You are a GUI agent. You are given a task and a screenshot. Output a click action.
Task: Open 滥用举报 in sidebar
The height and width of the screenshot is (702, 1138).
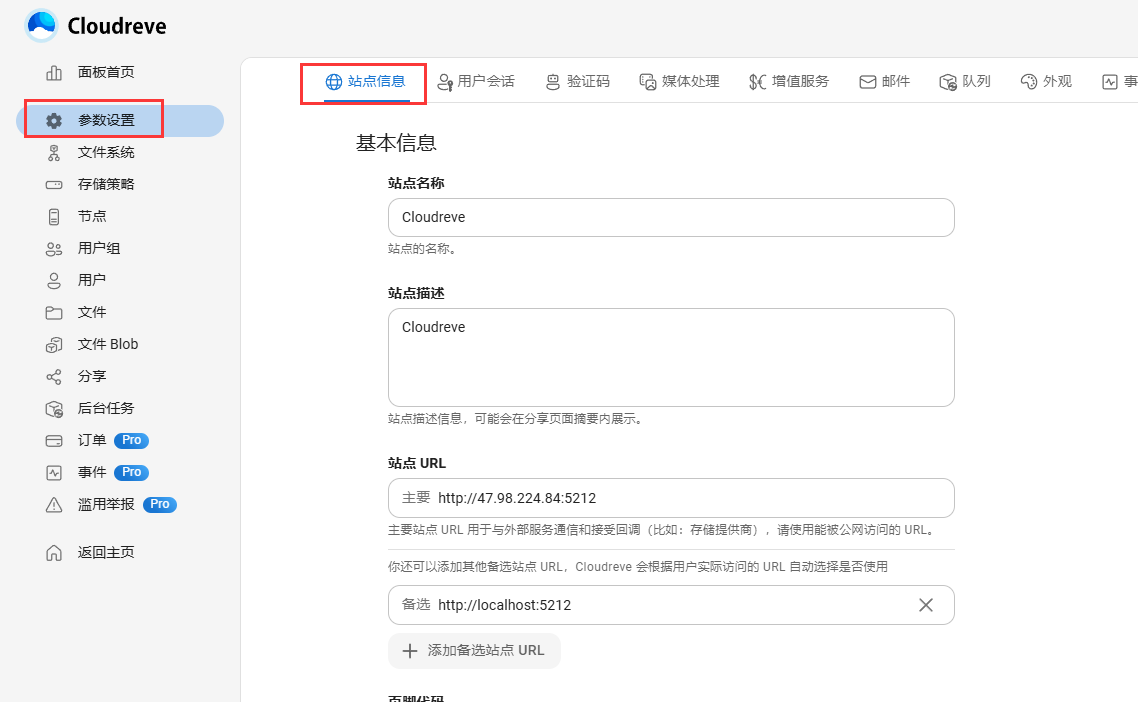[x=120, y=504]
